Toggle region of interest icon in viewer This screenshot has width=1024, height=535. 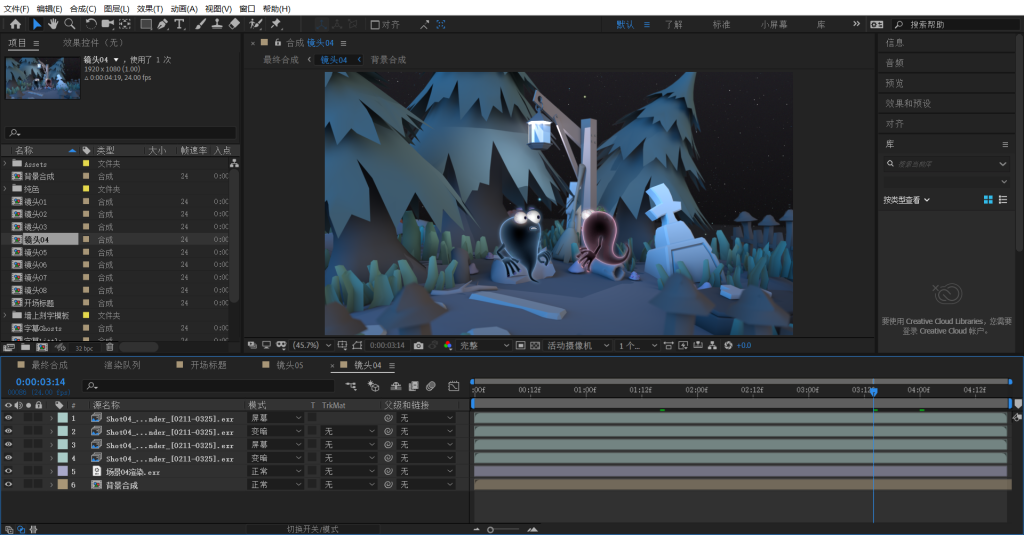[x=520, y=346]
